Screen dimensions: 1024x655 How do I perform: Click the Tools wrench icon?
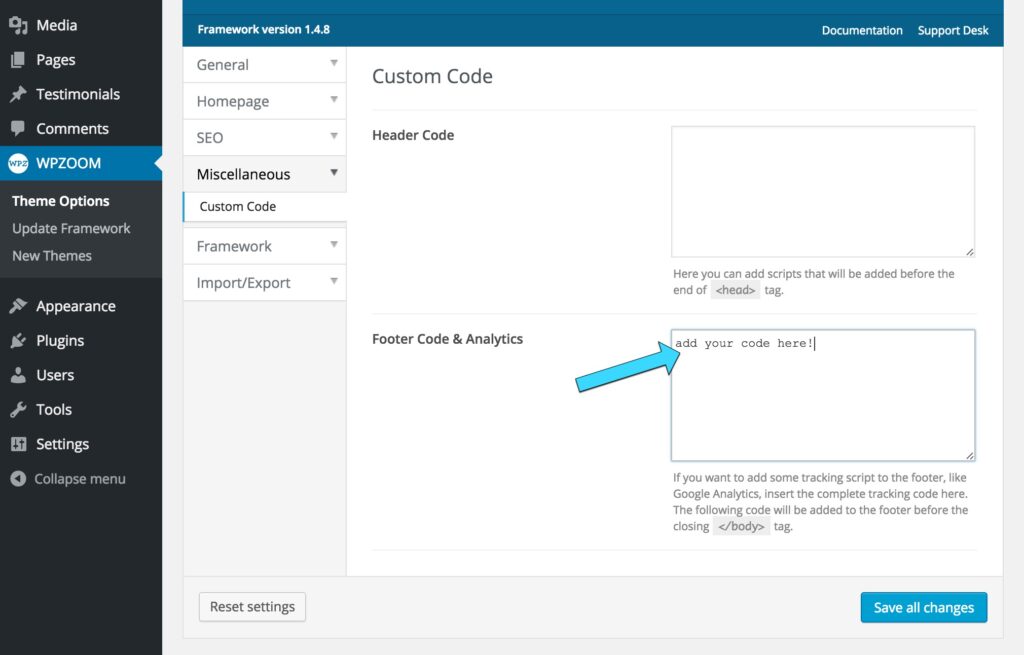coord(18,409)
